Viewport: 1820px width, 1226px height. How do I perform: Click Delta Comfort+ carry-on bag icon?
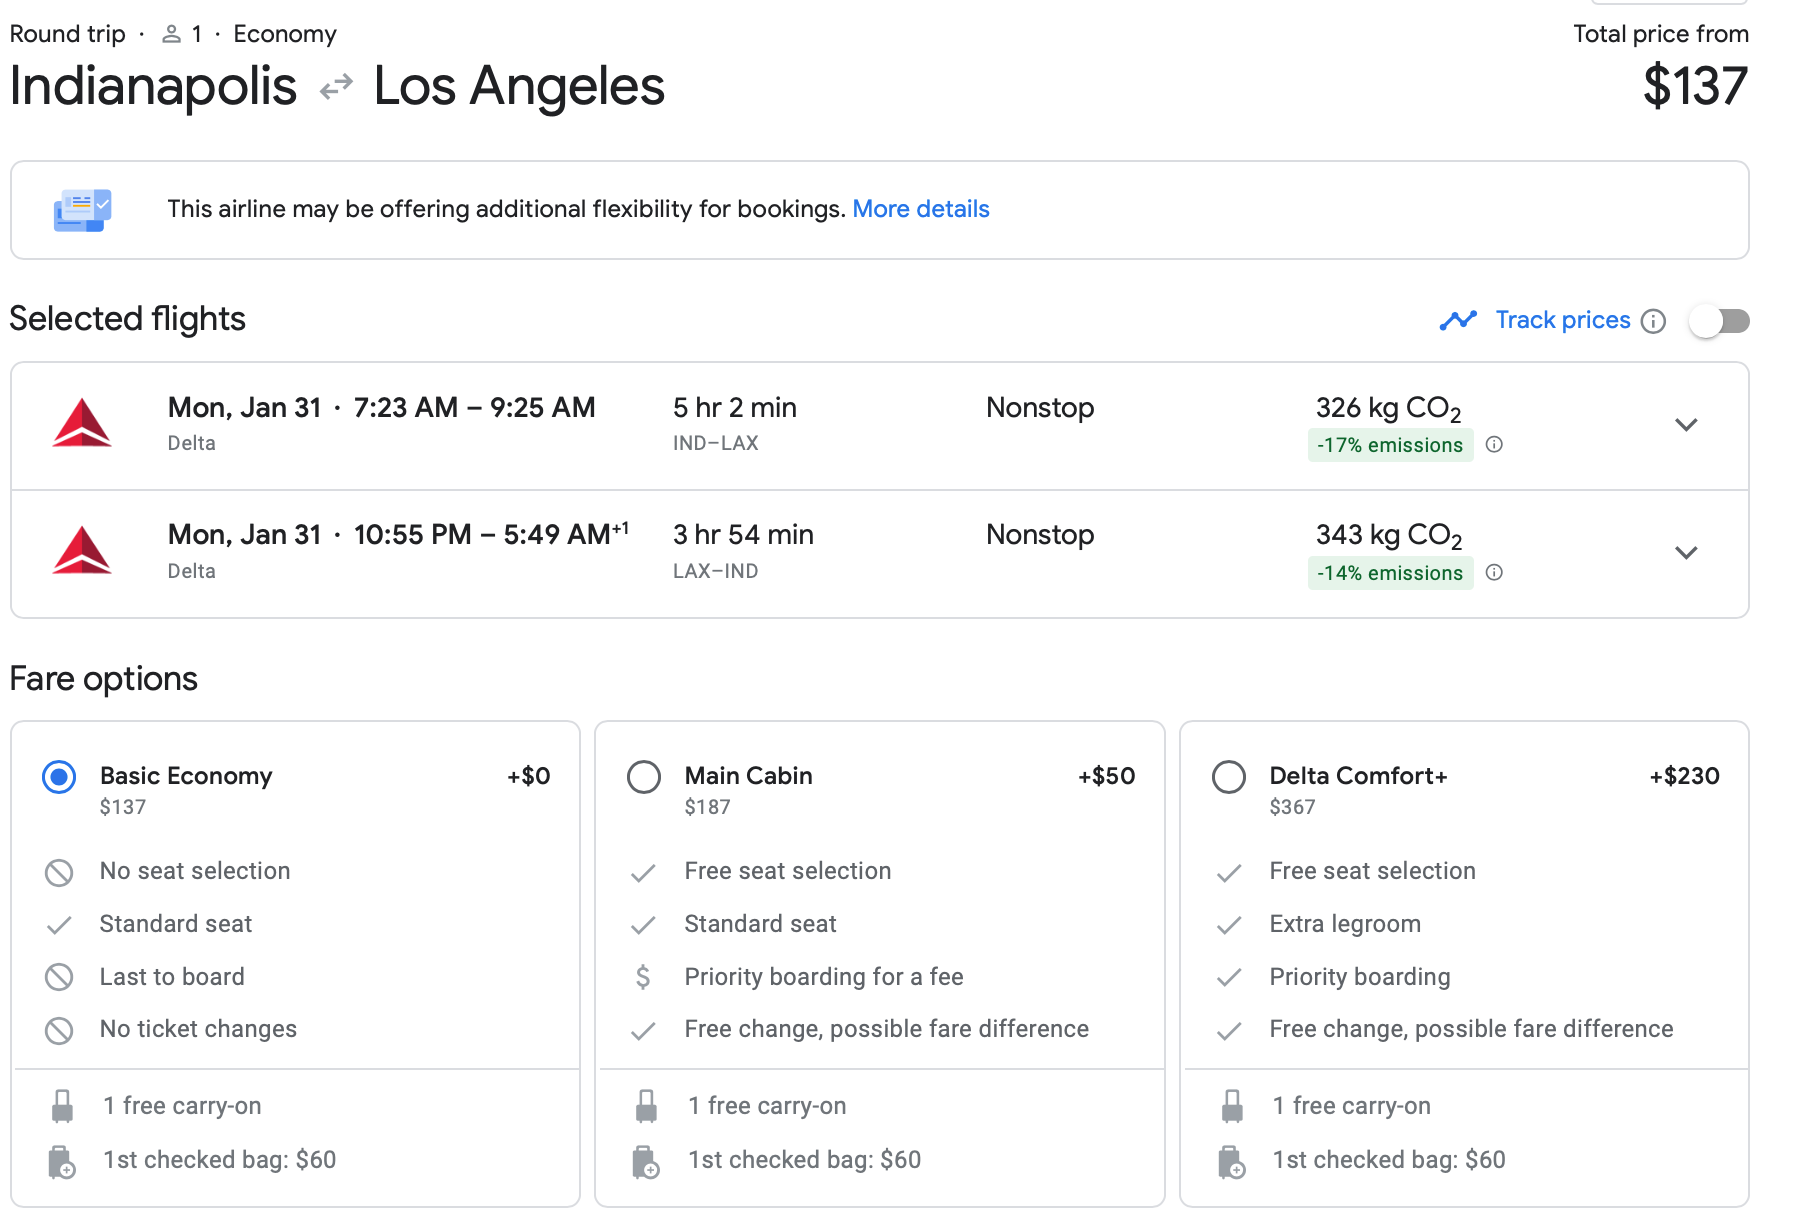[x=1232, y=1106]
